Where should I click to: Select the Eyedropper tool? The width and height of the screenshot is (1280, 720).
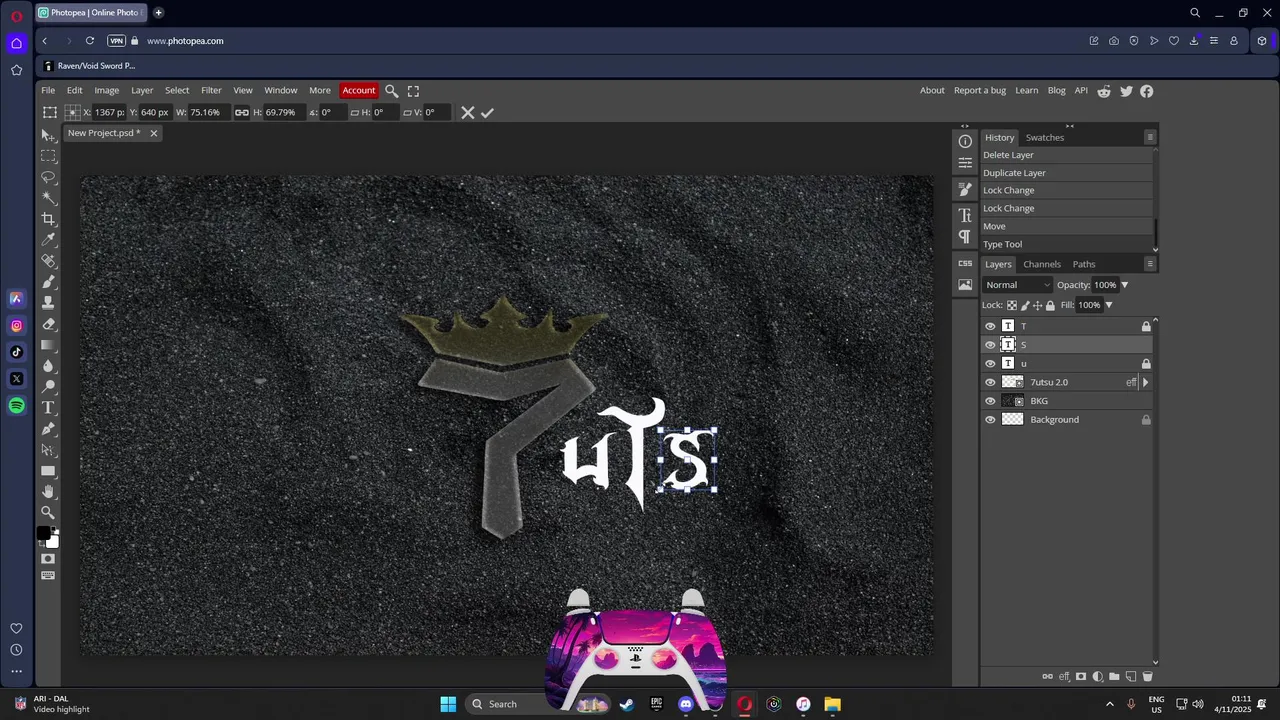click(48, 240)
